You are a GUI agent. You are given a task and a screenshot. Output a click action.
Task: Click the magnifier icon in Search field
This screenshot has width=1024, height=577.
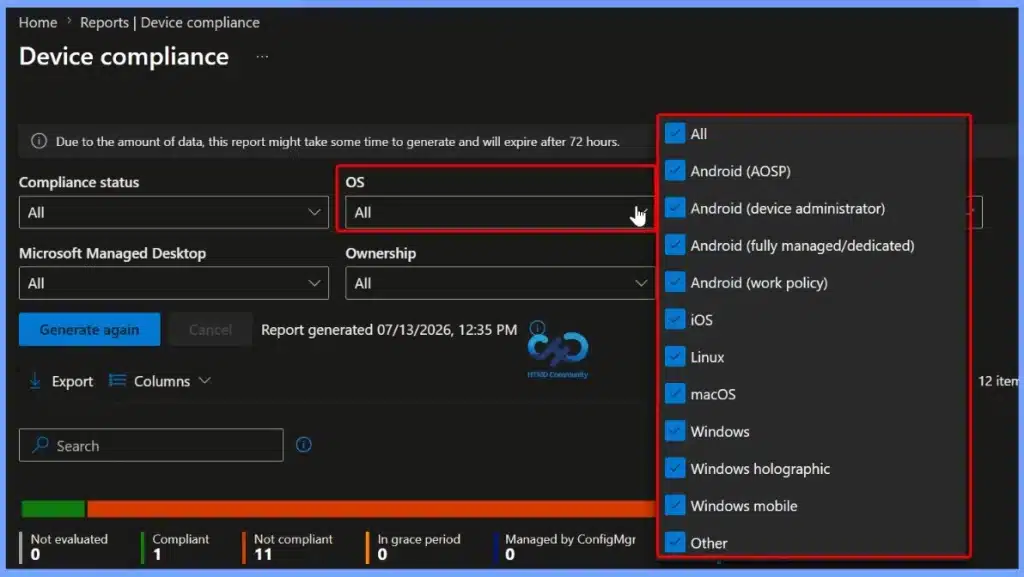[41, 445]
